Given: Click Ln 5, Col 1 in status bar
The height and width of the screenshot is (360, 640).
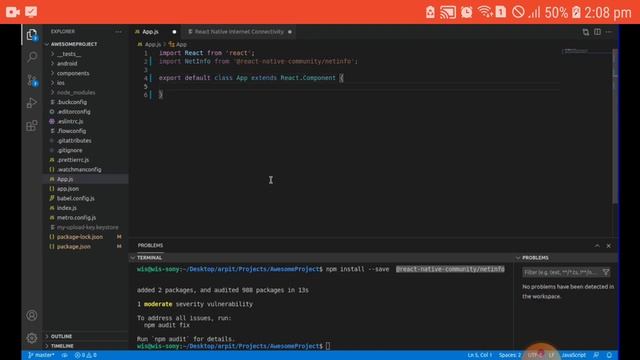Looking at the screenshot, I should [x=480, y=355].
